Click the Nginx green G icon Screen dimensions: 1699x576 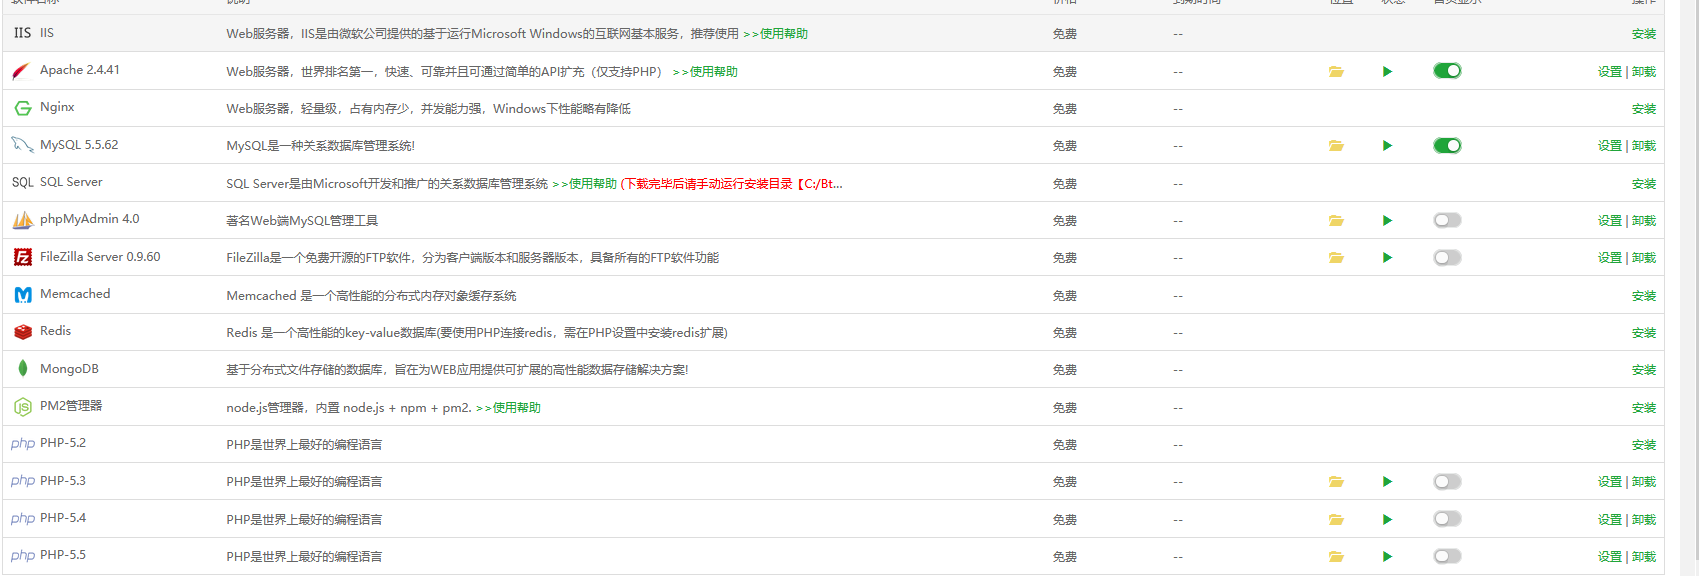[x=22, y=108]
